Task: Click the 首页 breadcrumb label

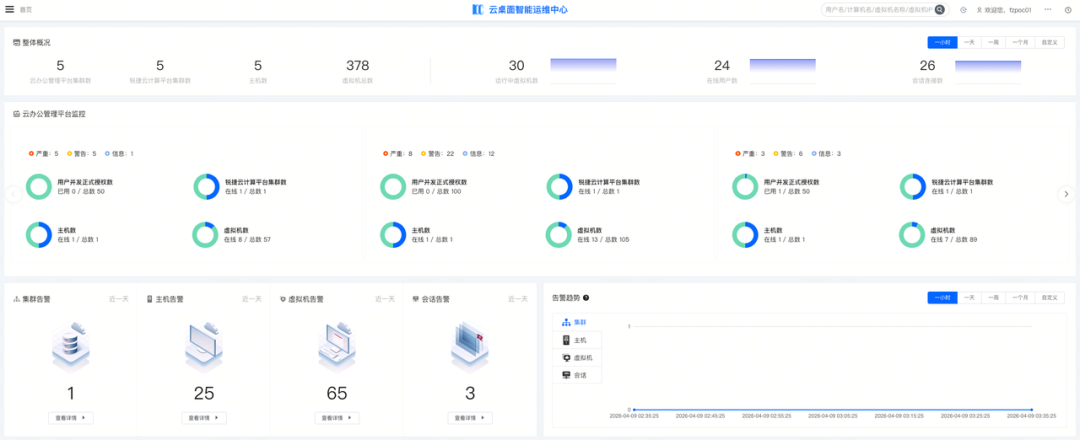Action: point(25,10)
